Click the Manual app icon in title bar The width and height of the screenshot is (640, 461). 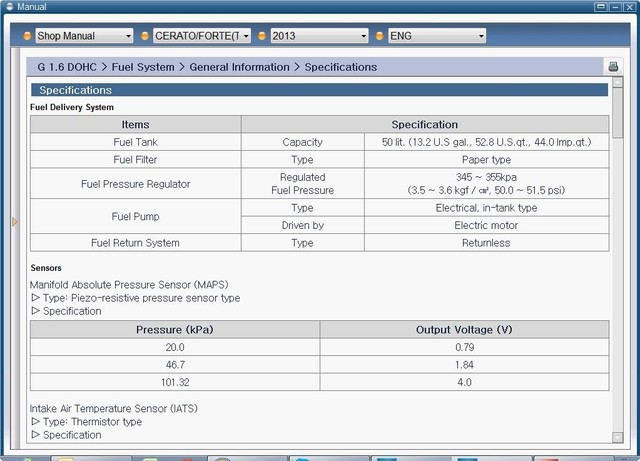click(9, 7)
